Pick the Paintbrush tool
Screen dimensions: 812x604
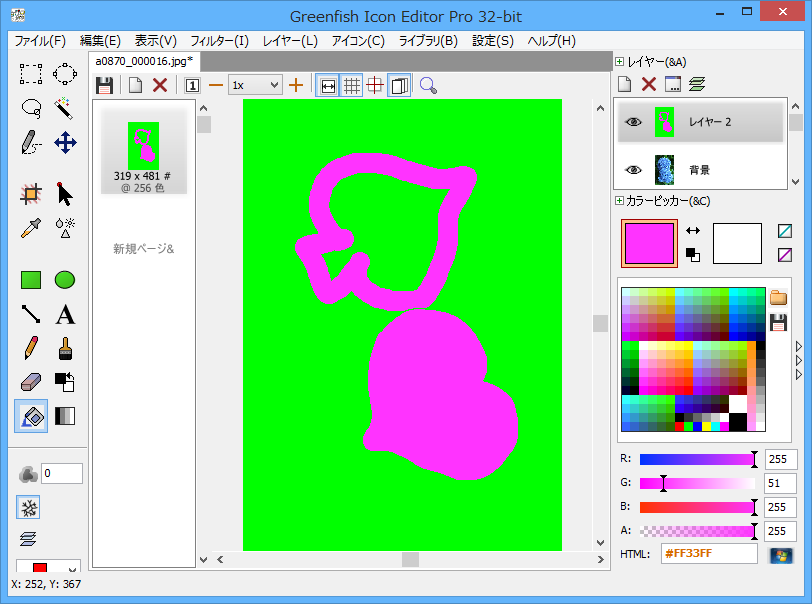[x=65, y=349]
